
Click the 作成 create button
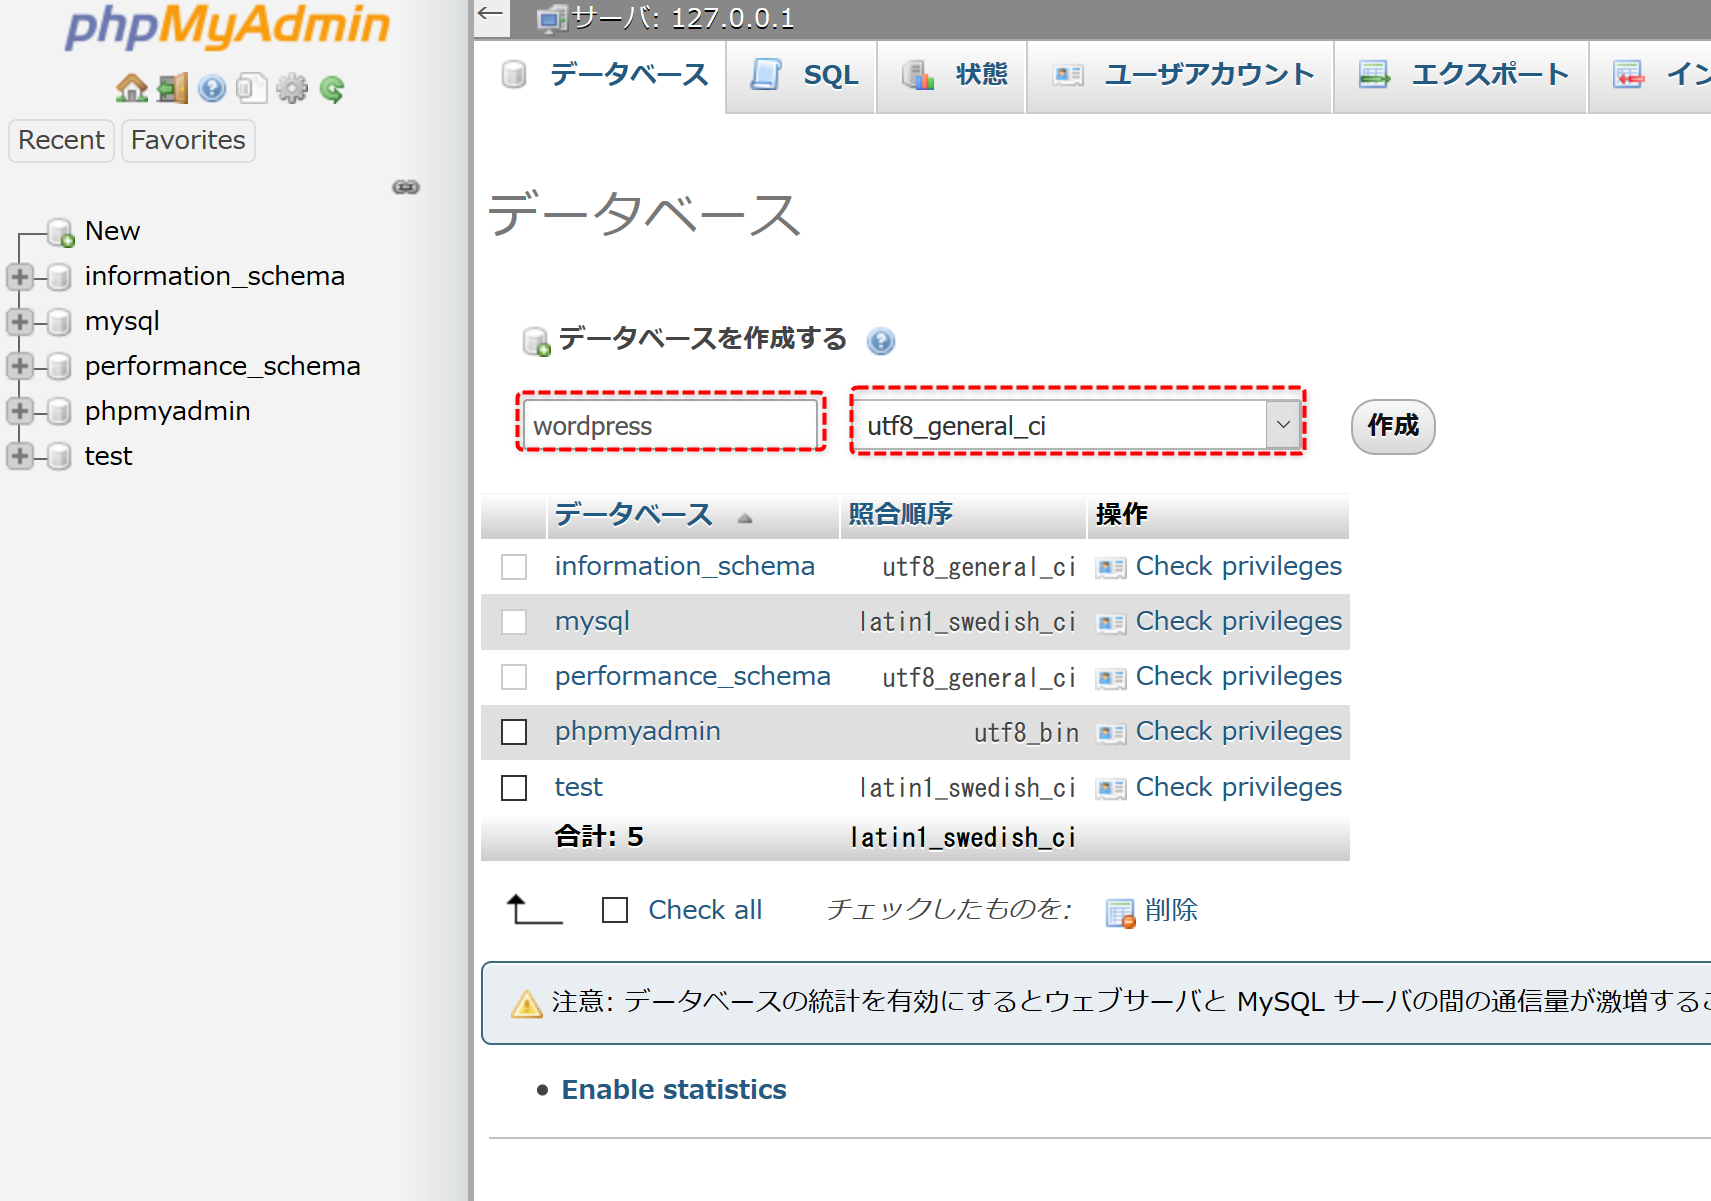(1393, 427)
